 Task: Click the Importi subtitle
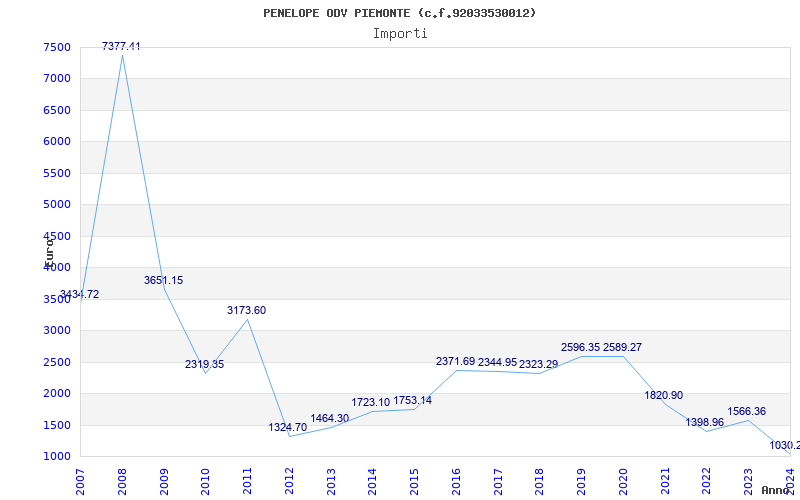point(400,34)
